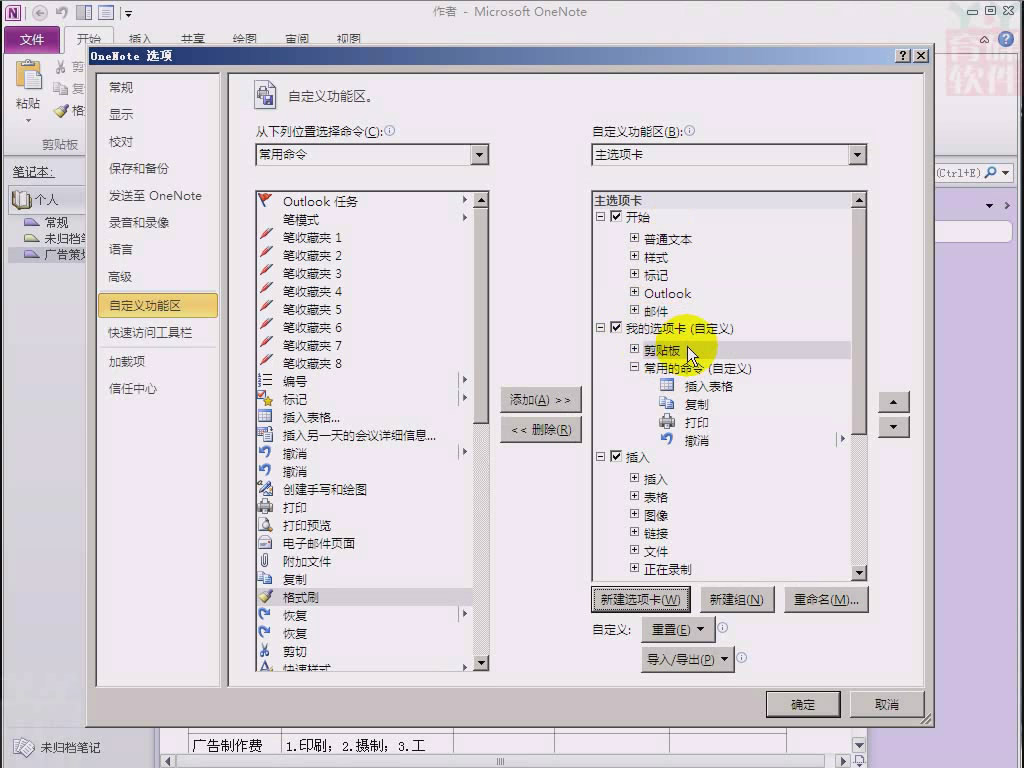Click the 复制 icon in ribbon tree
Screen dimensions: 1024x768
pyautogui.click(x=667, y=403)
